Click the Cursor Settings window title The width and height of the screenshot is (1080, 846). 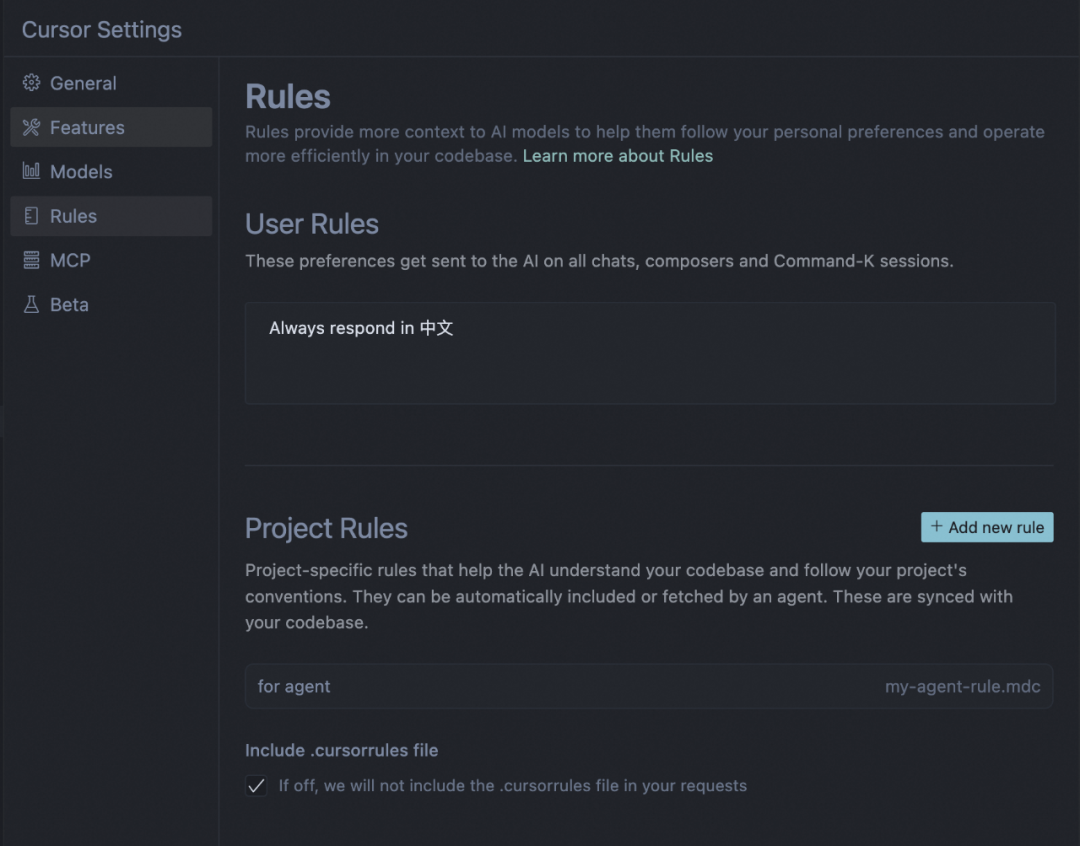click(102, 29)
